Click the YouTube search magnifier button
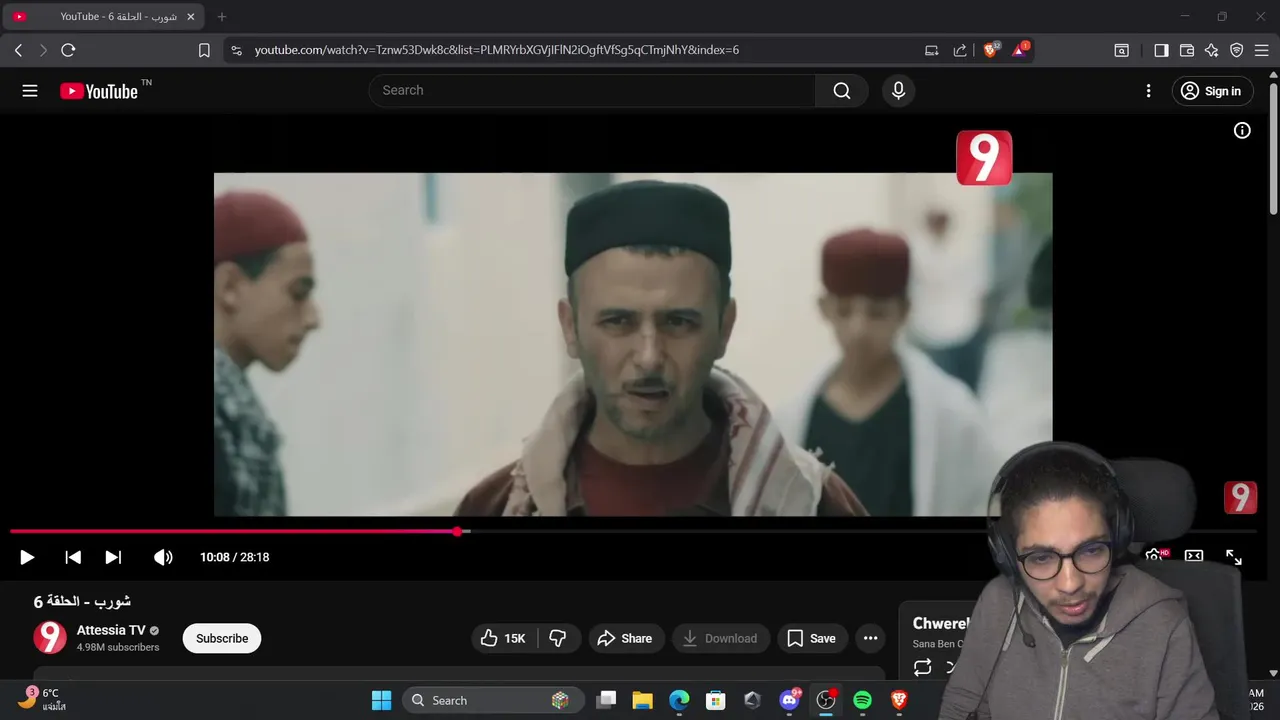 coord(841,91)
